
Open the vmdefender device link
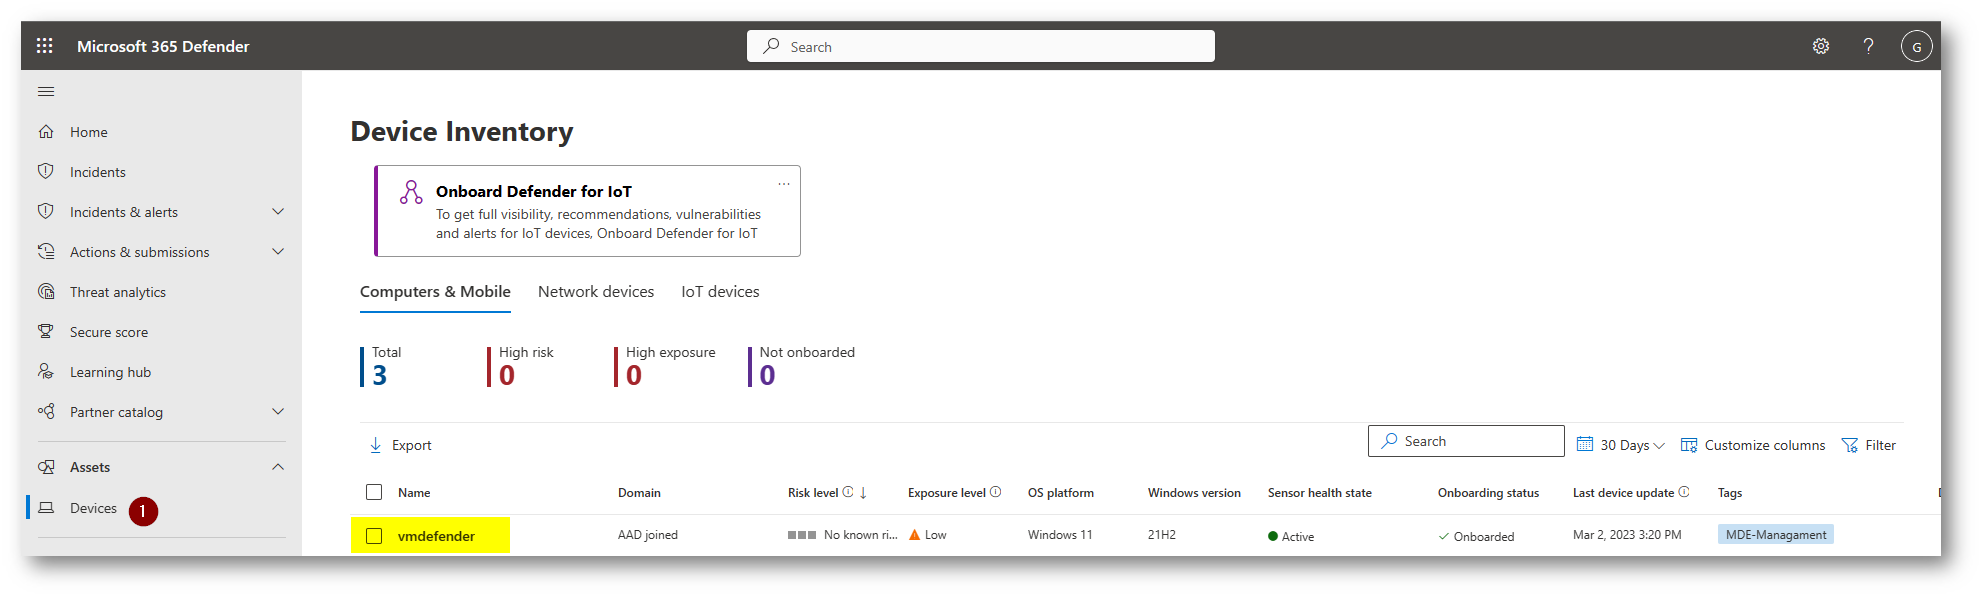pos(436,536)
